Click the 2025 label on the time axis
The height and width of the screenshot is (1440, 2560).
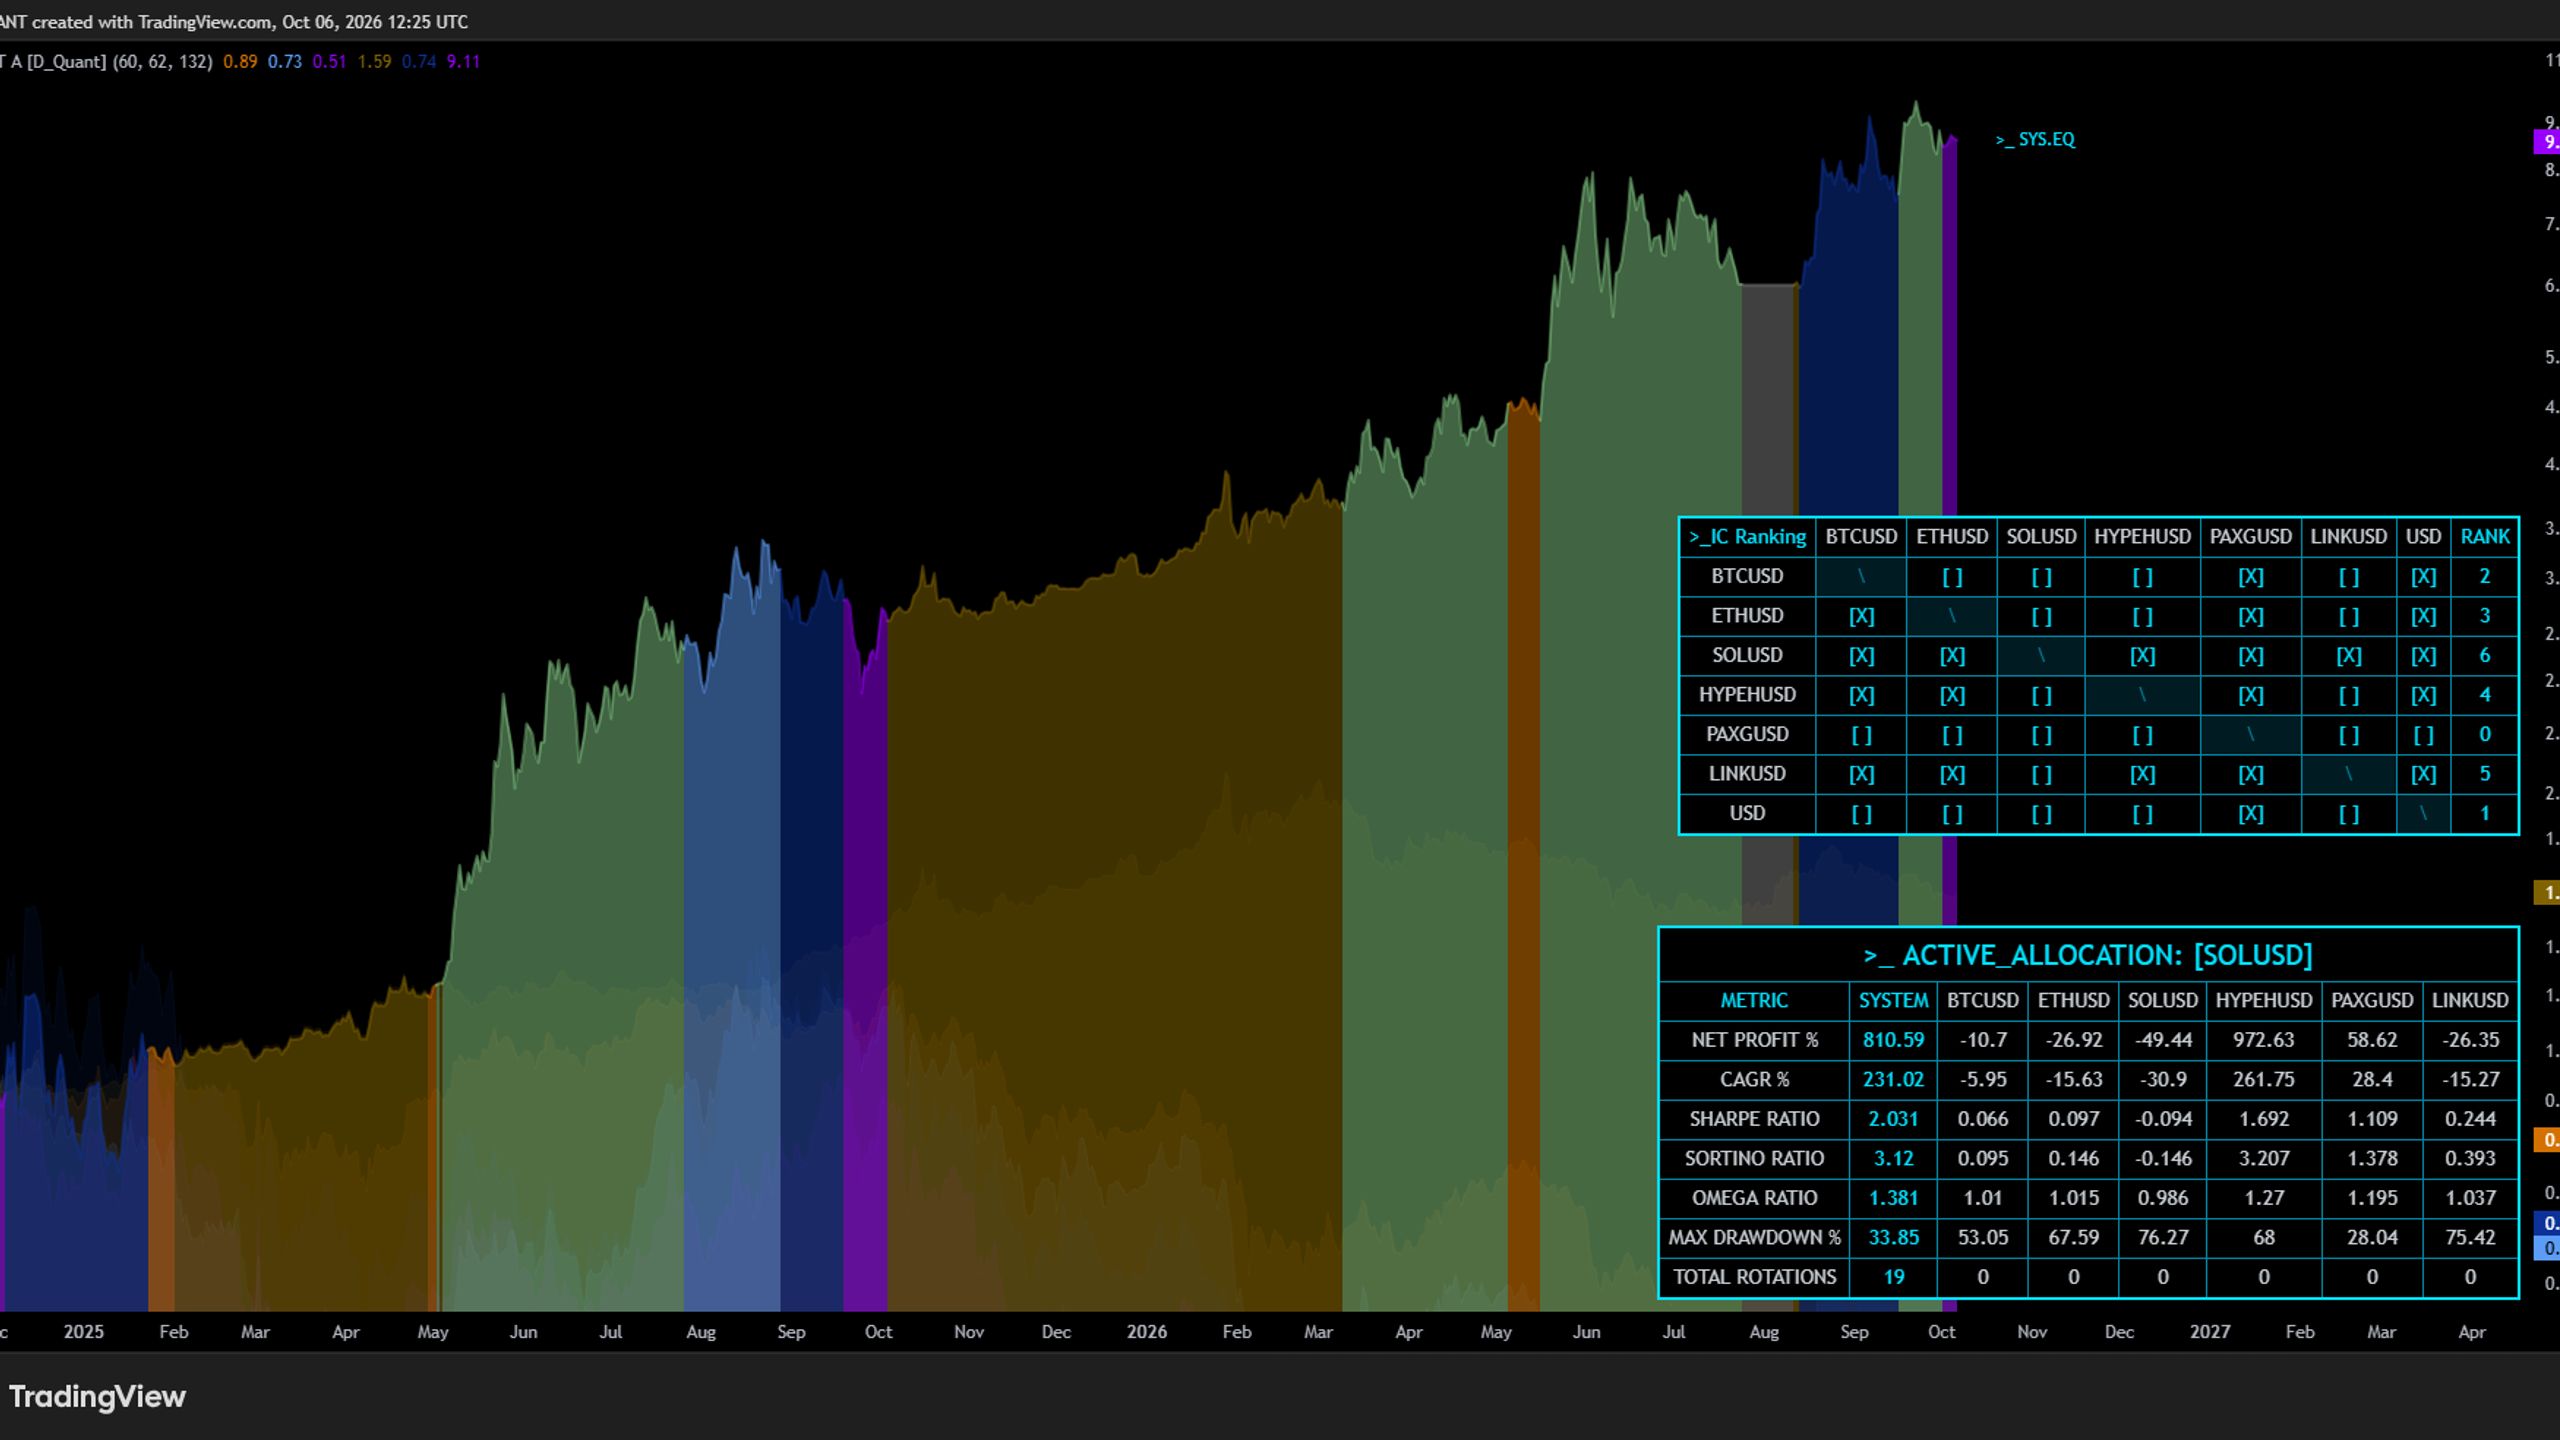(x=83, y=1332)
